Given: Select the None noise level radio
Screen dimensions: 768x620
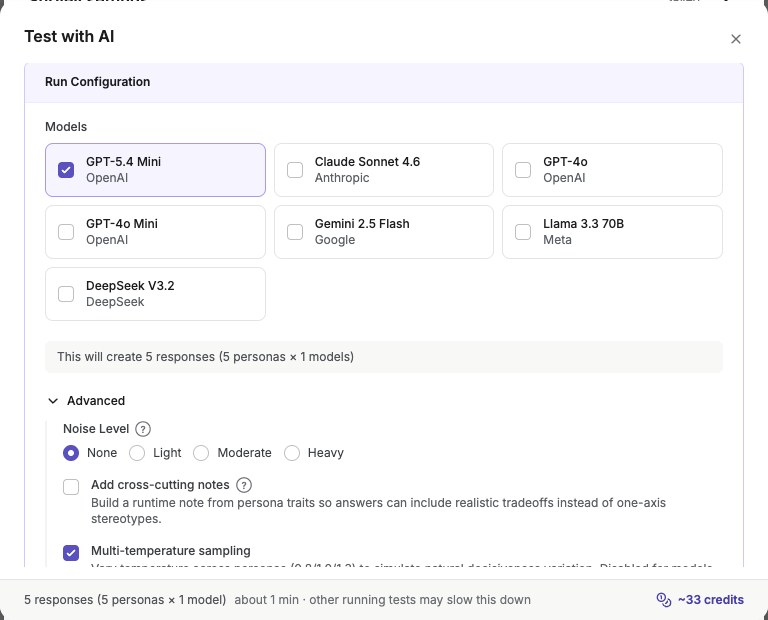Looking at the screenshot, I should point(71,453).
